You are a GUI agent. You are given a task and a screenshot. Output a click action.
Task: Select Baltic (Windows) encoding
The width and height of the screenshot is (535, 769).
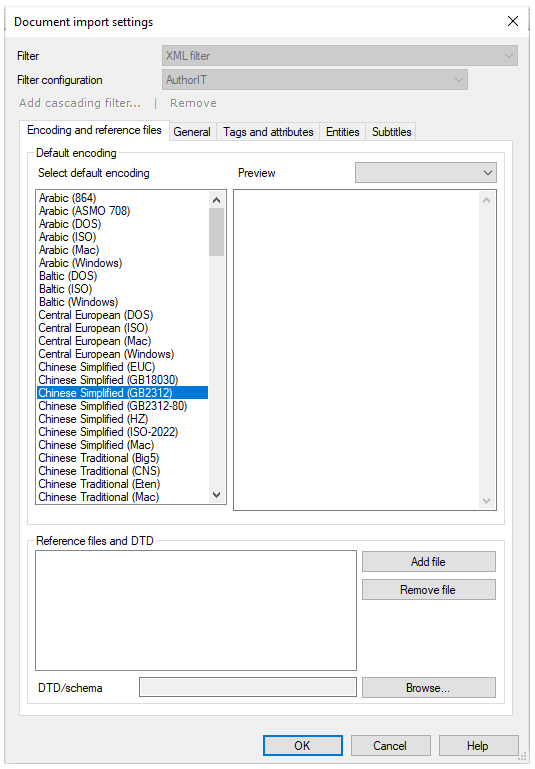(123, 302)
